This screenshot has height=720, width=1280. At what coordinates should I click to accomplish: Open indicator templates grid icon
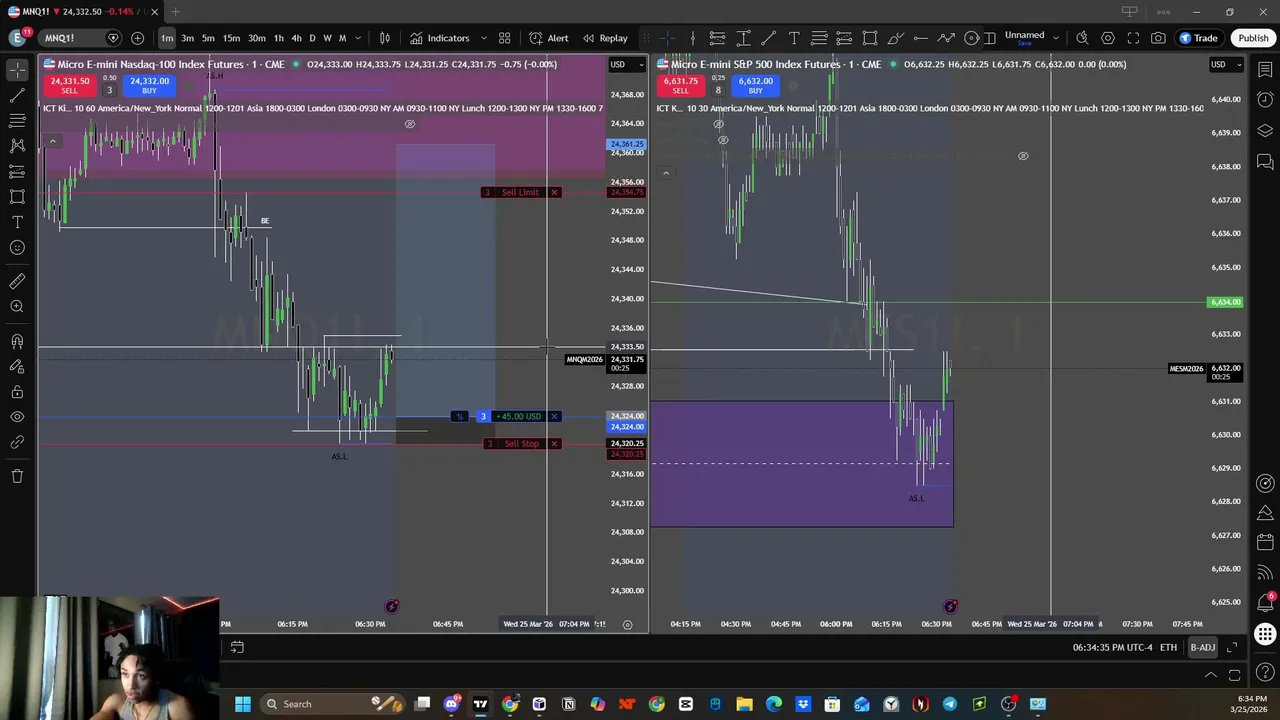pos(505,38)
